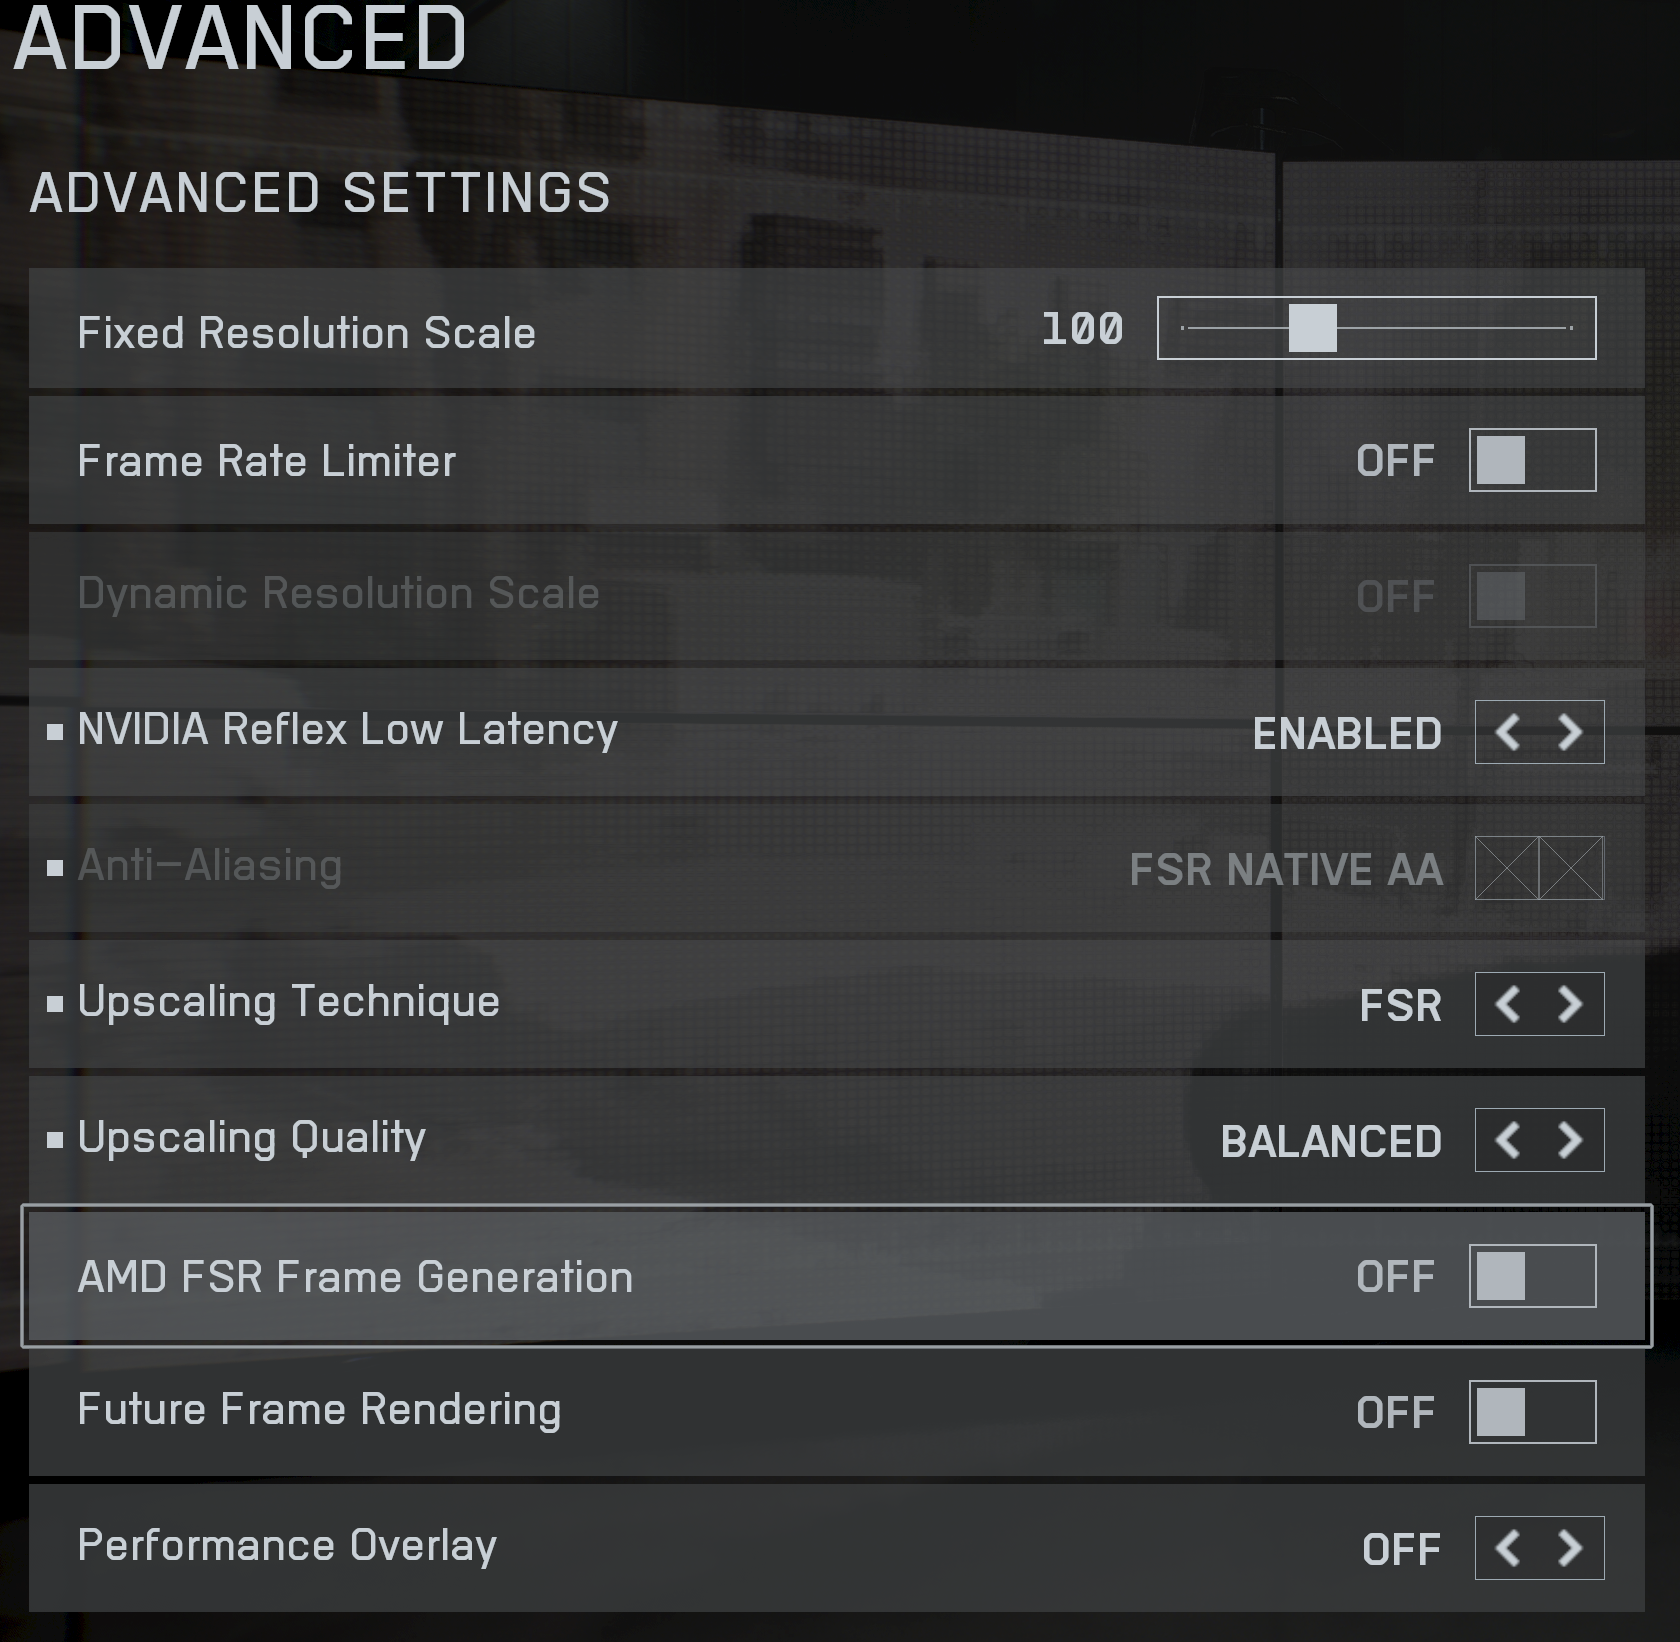Select the NVIDIA Reflex ENABLED value
The width and height of the screenshot is (1680, 1642).
[x=1347, y=734]
